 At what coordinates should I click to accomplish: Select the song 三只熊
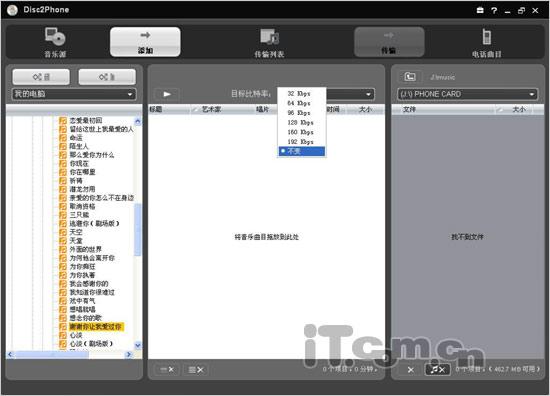(79, 215)
